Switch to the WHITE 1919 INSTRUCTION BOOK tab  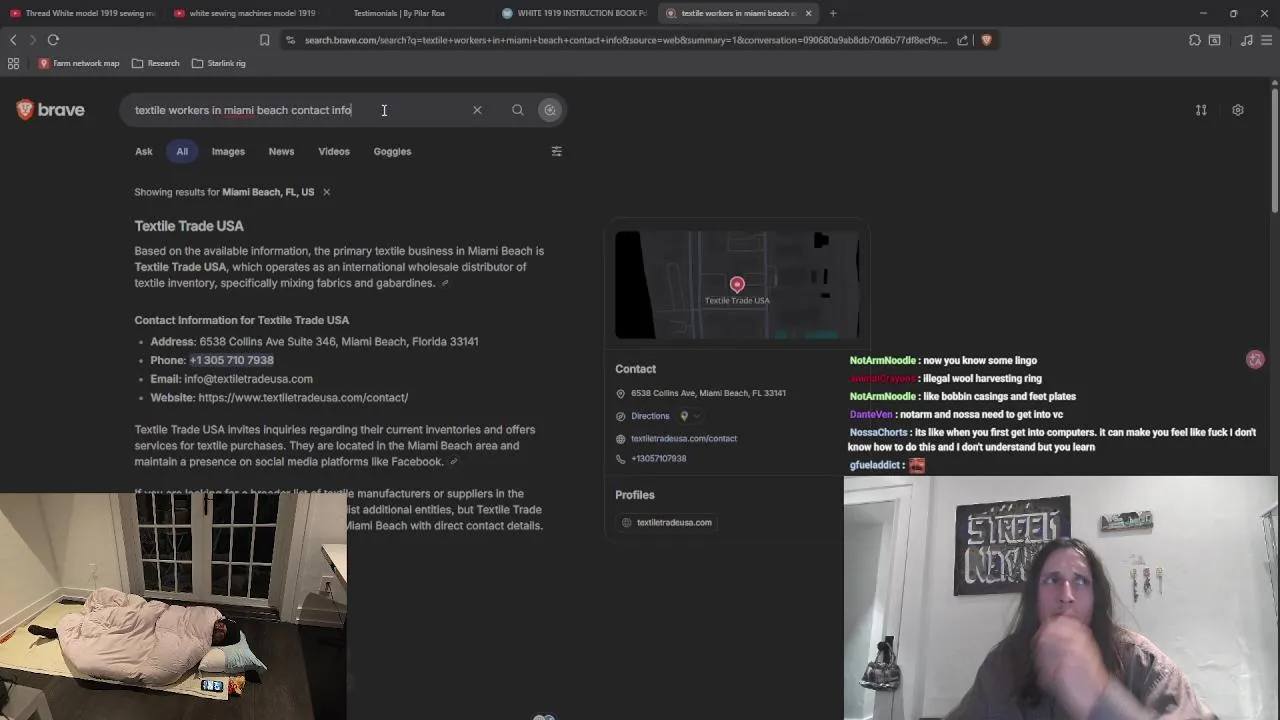point(574,13)
